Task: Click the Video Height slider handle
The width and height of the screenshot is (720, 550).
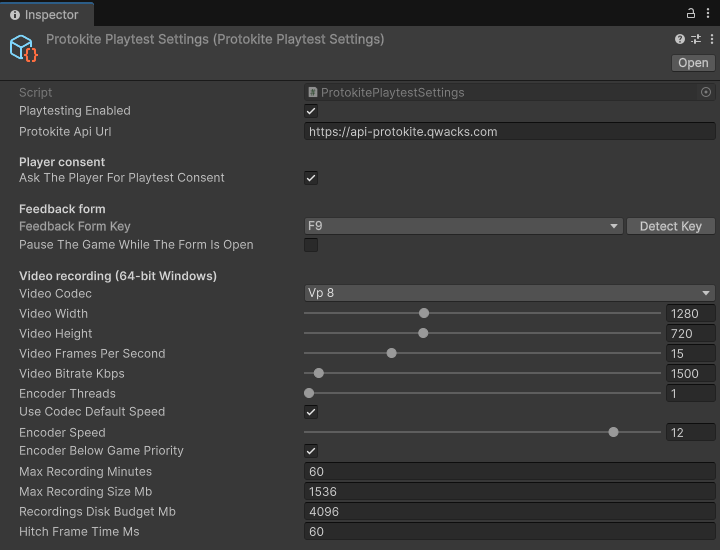Action: [x=423, y=333]
